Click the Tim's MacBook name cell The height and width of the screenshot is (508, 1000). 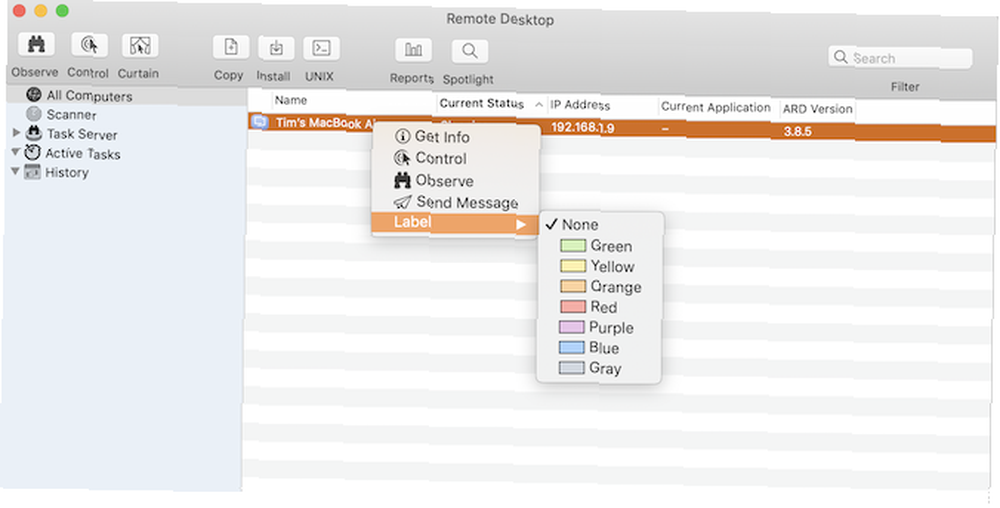point(324,123)
